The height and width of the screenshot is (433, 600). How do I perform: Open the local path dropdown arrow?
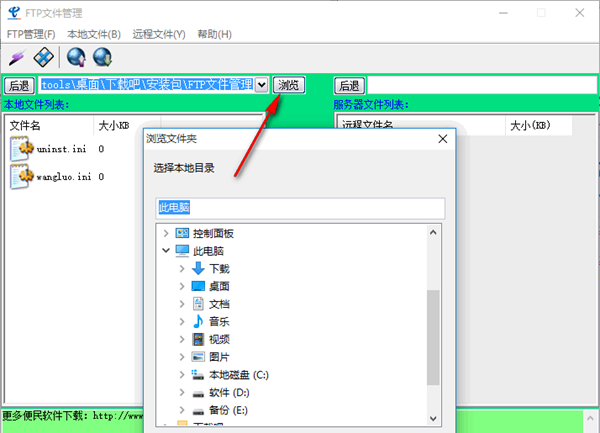(261, 85)
